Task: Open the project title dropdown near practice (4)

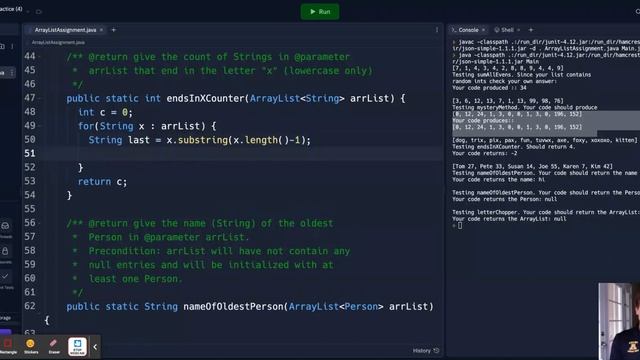Action: click(29, 11)
